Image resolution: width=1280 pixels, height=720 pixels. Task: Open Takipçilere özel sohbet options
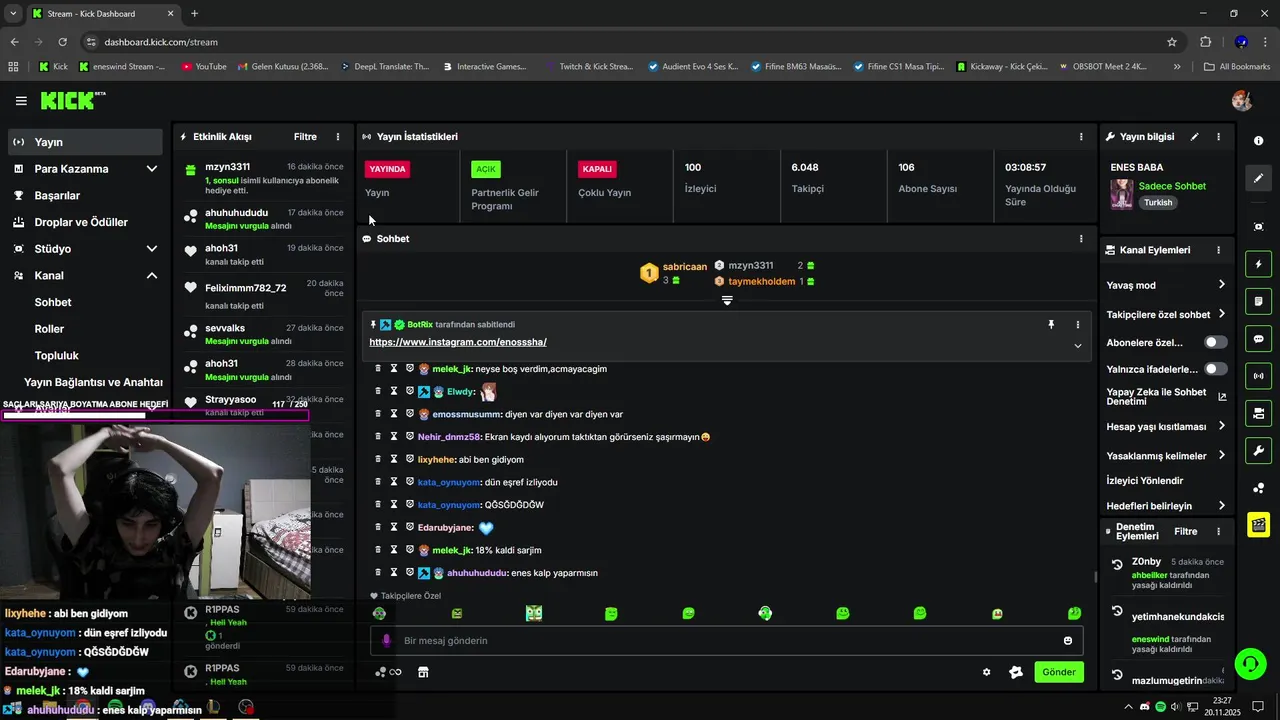[1166, 314]
